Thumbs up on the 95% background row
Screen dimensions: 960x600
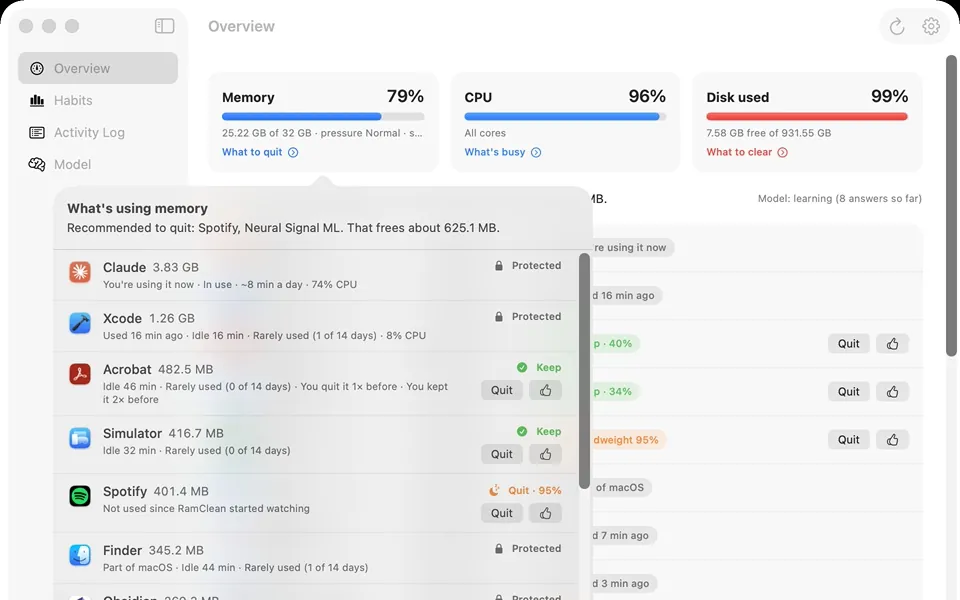coord(893,440)
